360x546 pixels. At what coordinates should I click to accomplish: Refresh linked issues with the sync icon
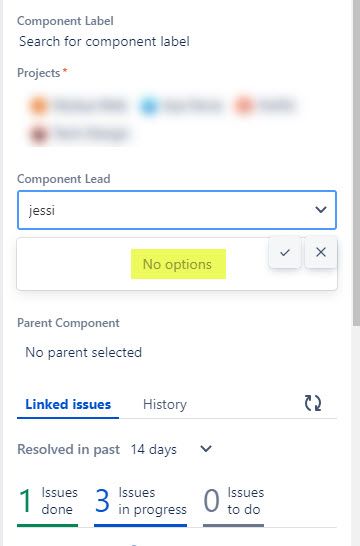tap(313, 403)
